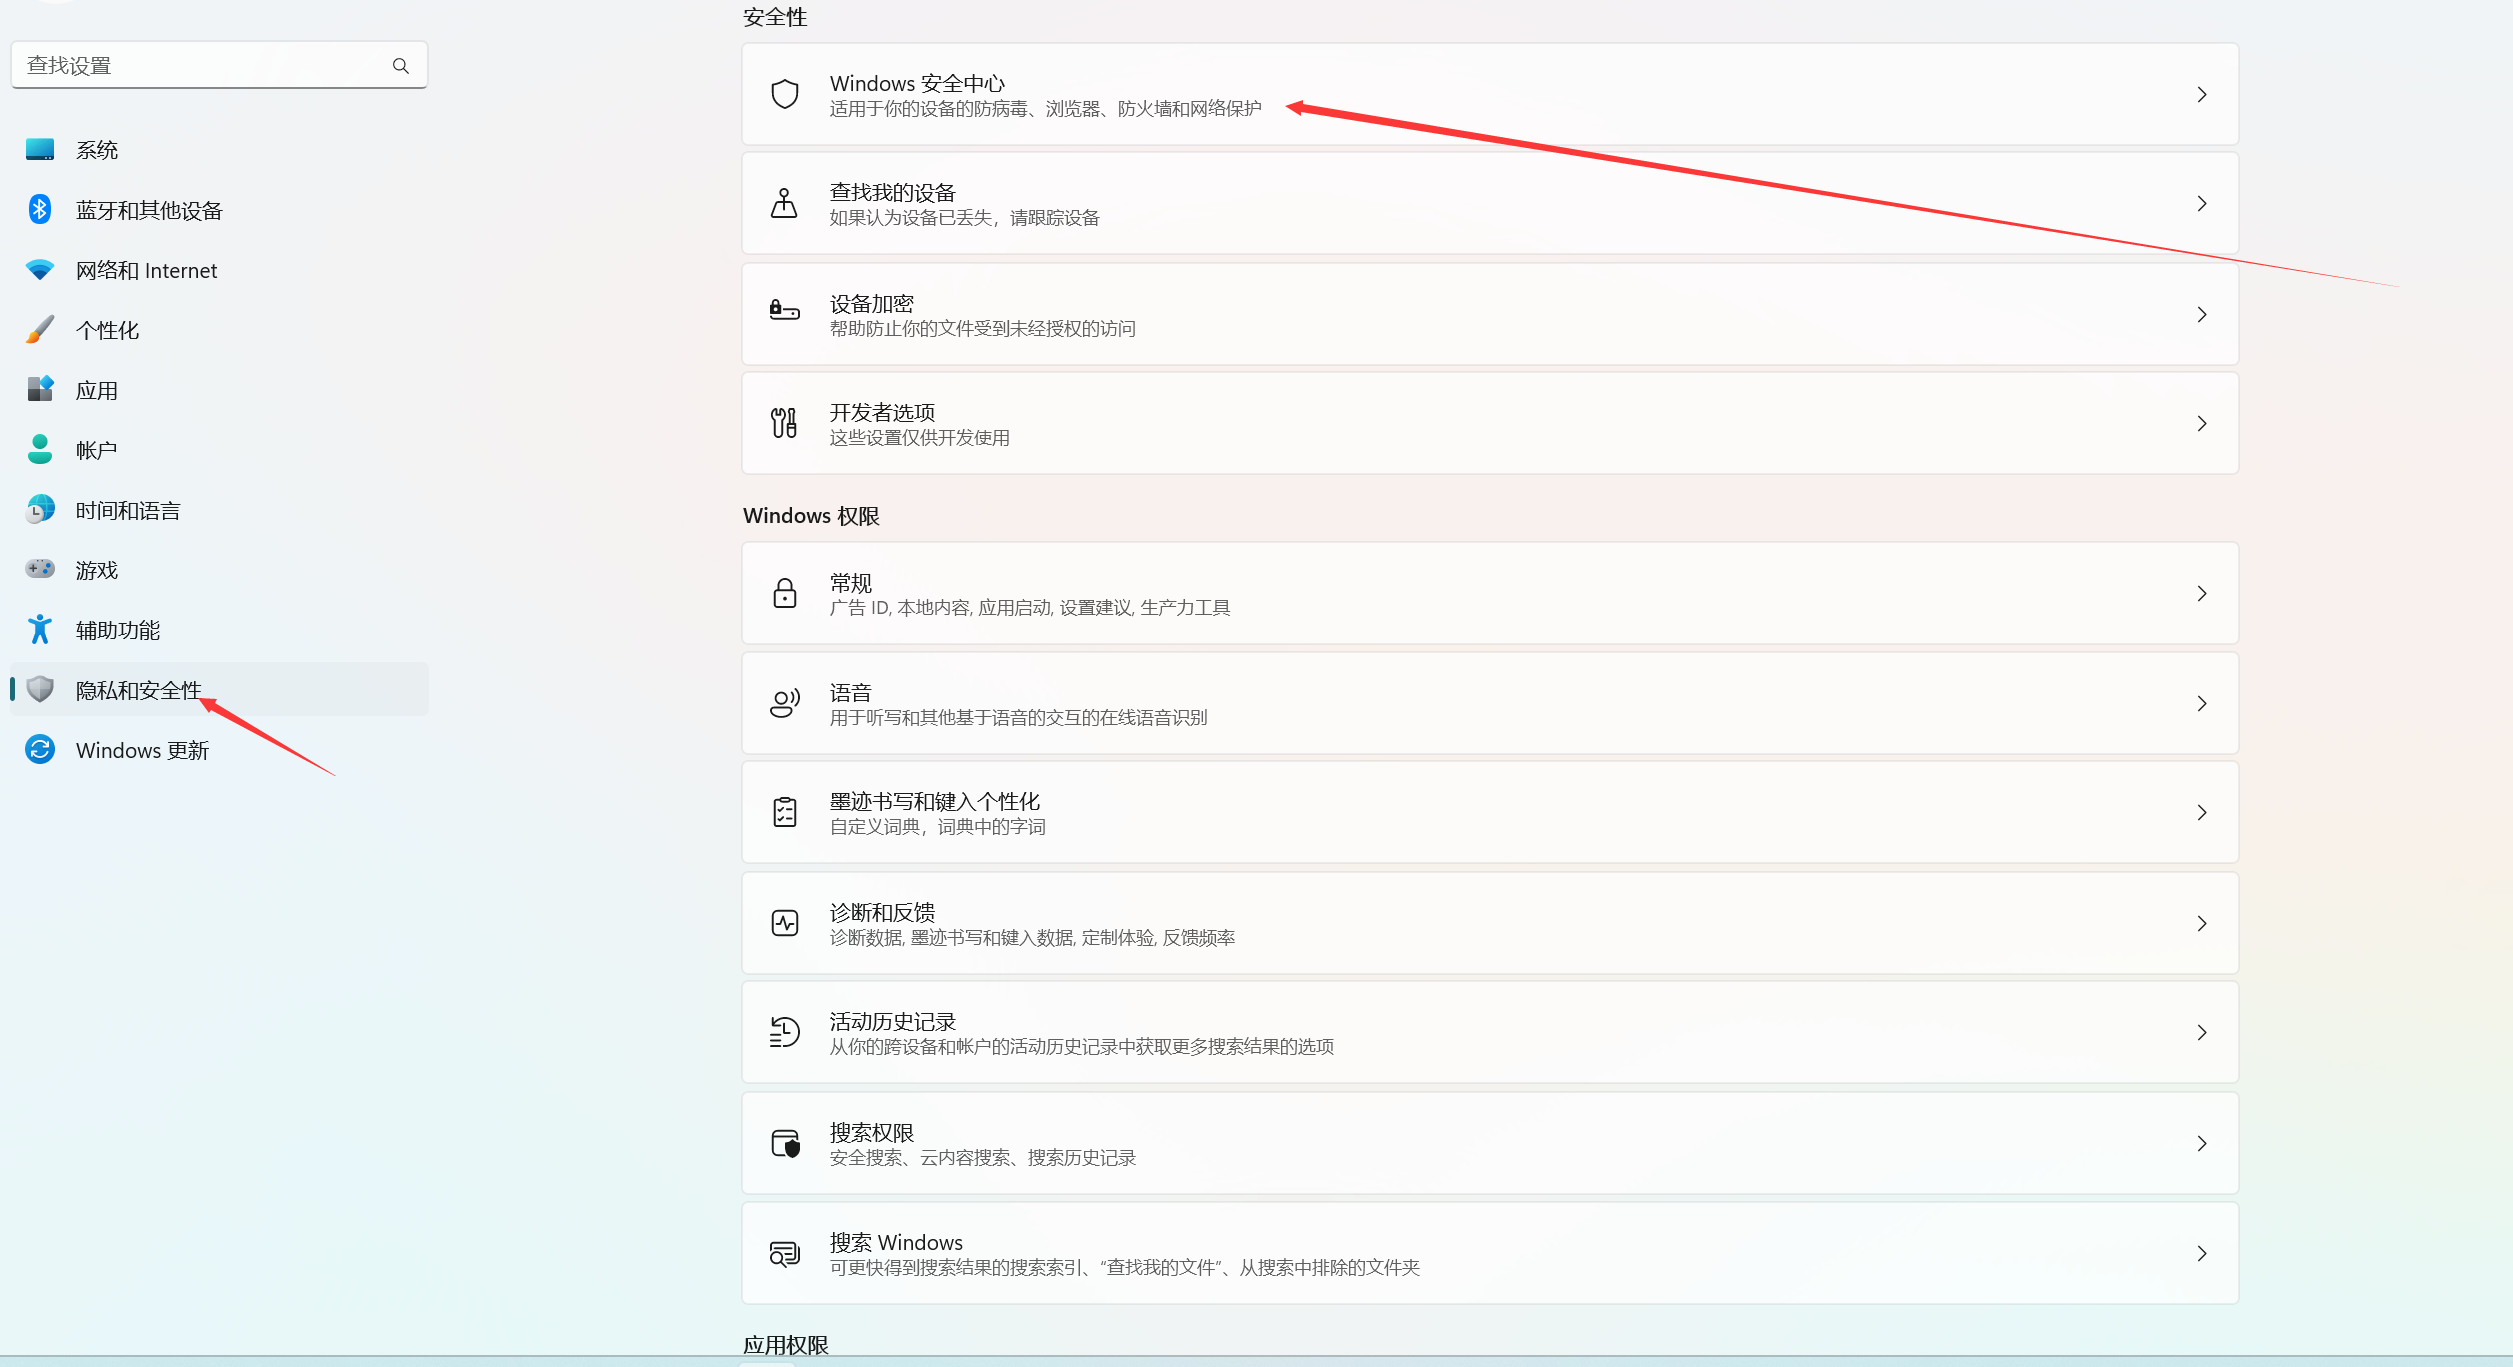Expand 设备加密 via its chevron
2513x1367 pixels.
pos(2202,315)
